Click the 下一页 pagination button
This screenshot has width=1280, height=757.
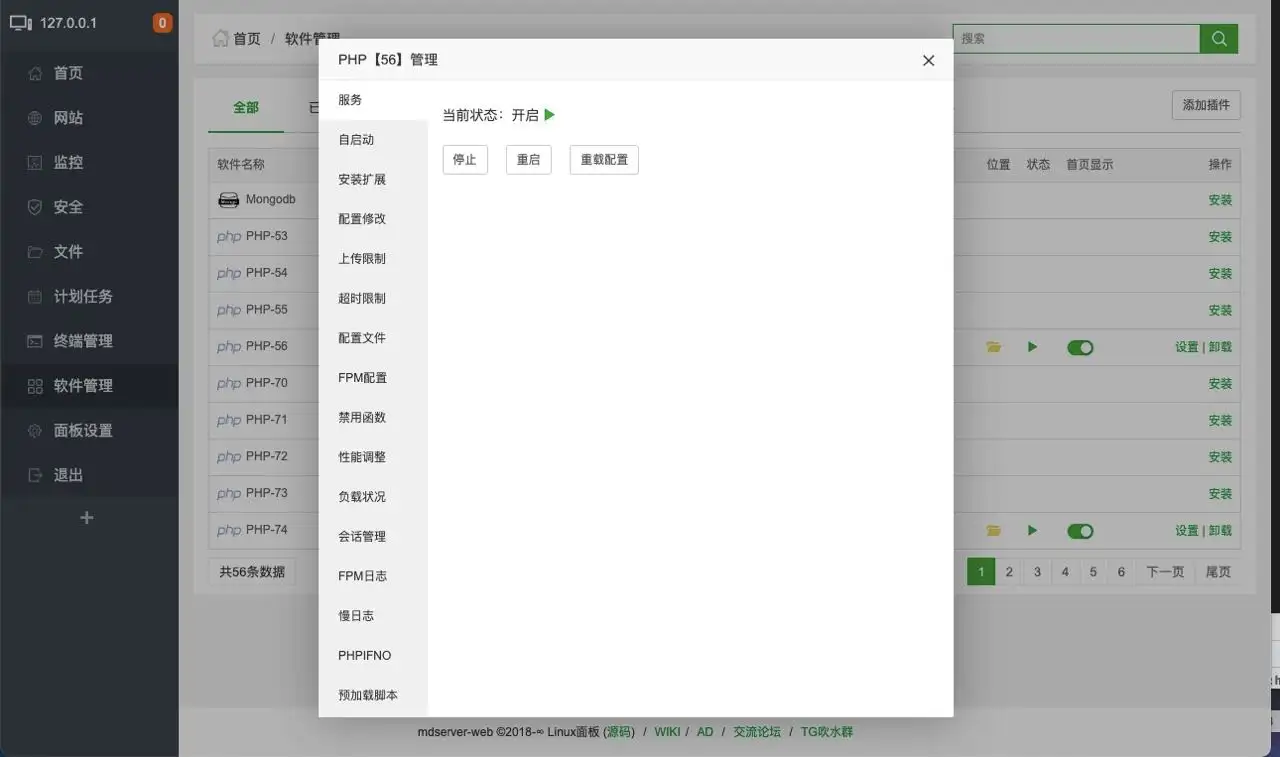(1165, 572)
